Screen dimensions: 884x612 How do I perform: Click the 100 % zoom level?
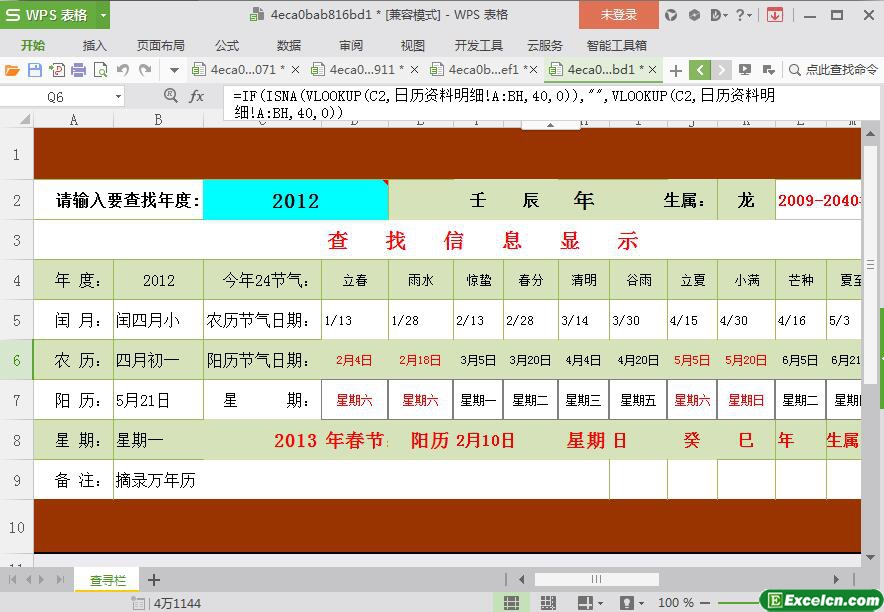[x=675, y=602]
